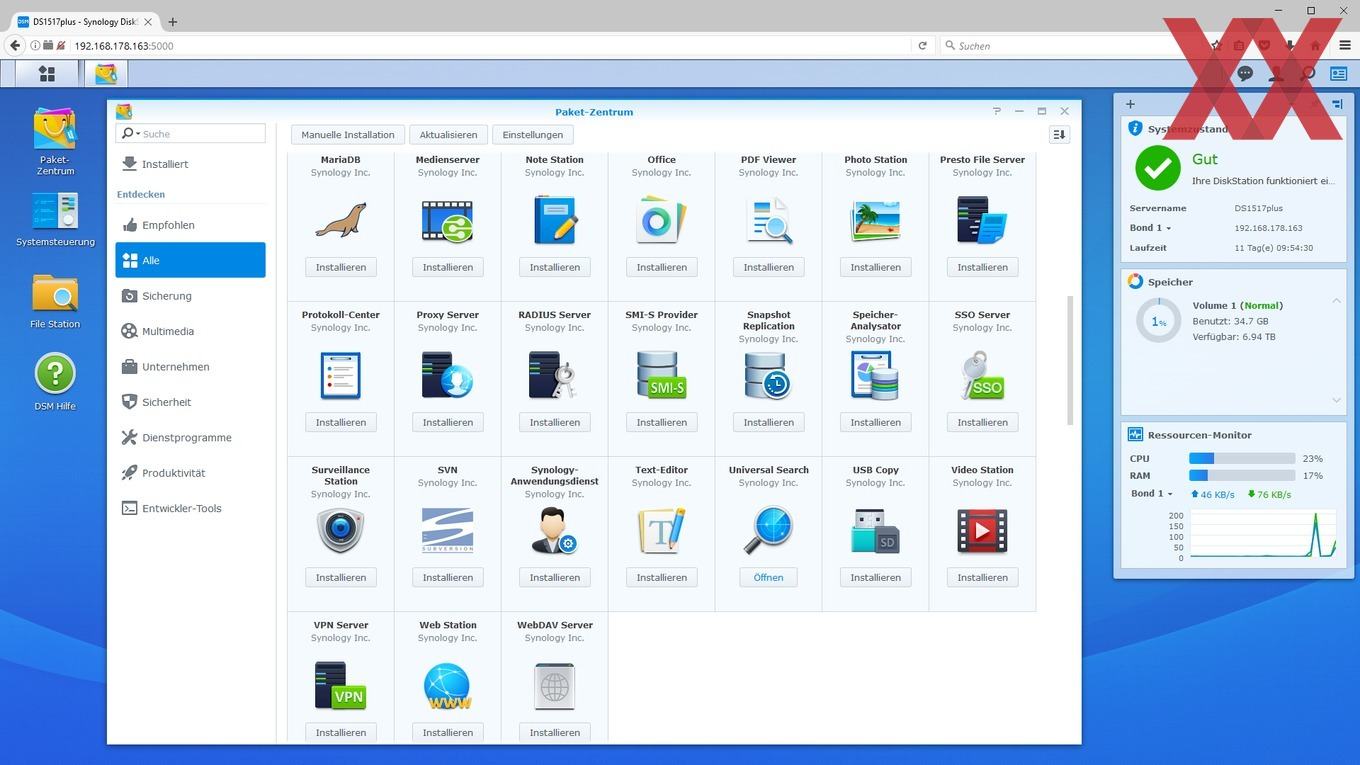Click the PDF Viewer package icon
This screenshot has height=765, width=1360.
[x=768, y=220]
